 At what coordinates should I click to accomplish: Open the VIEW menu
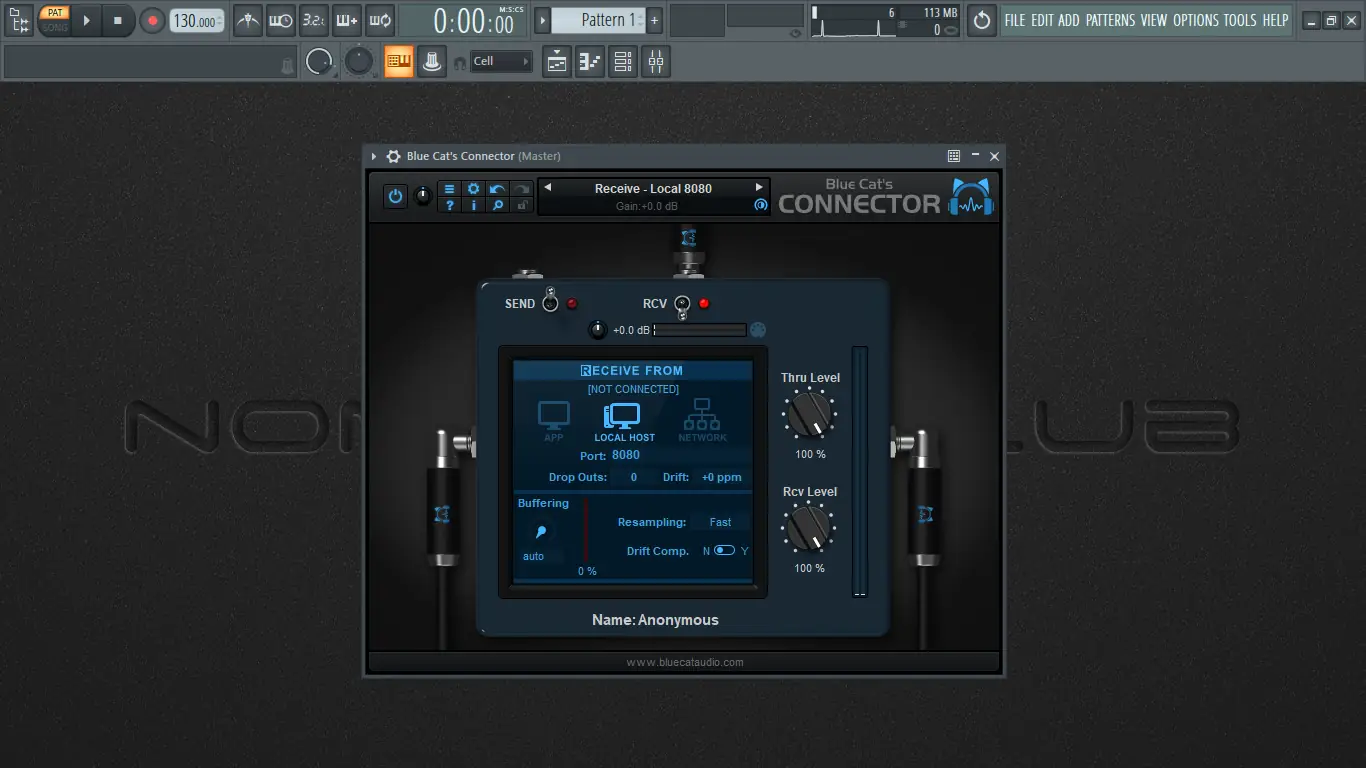click(x=1154, y=20)
